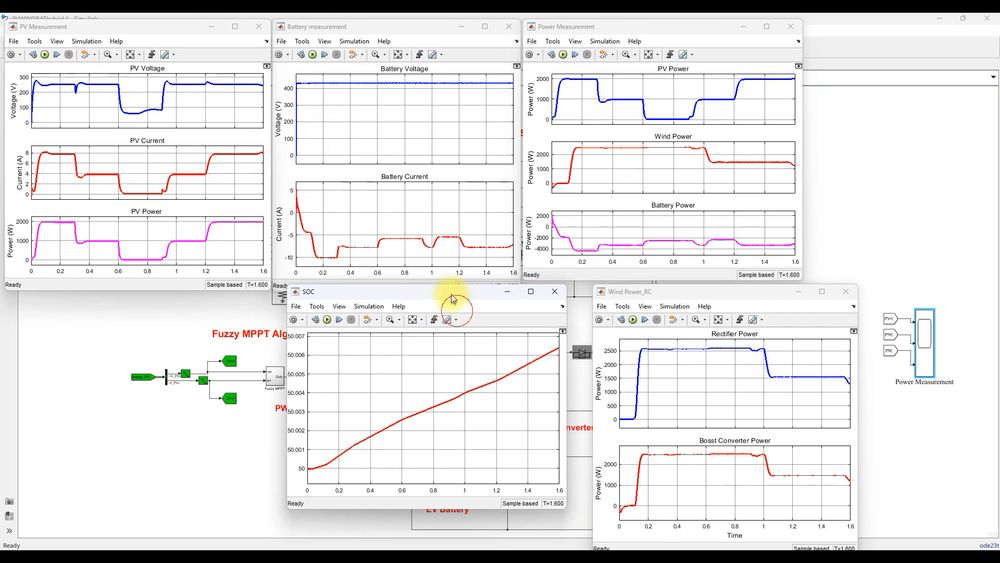Open Simulation menu in SOC window
1000x563 pixels.
coord(369,306)
